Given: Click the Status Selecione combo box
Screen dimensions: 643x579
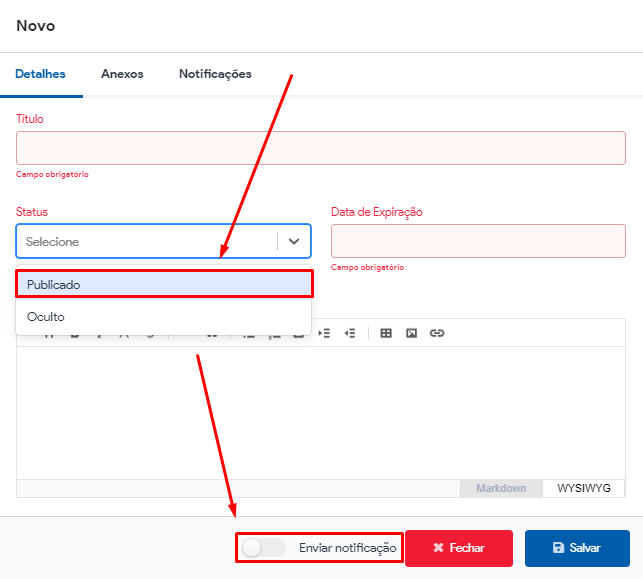Looking at the screenshot, I should 164,241.
